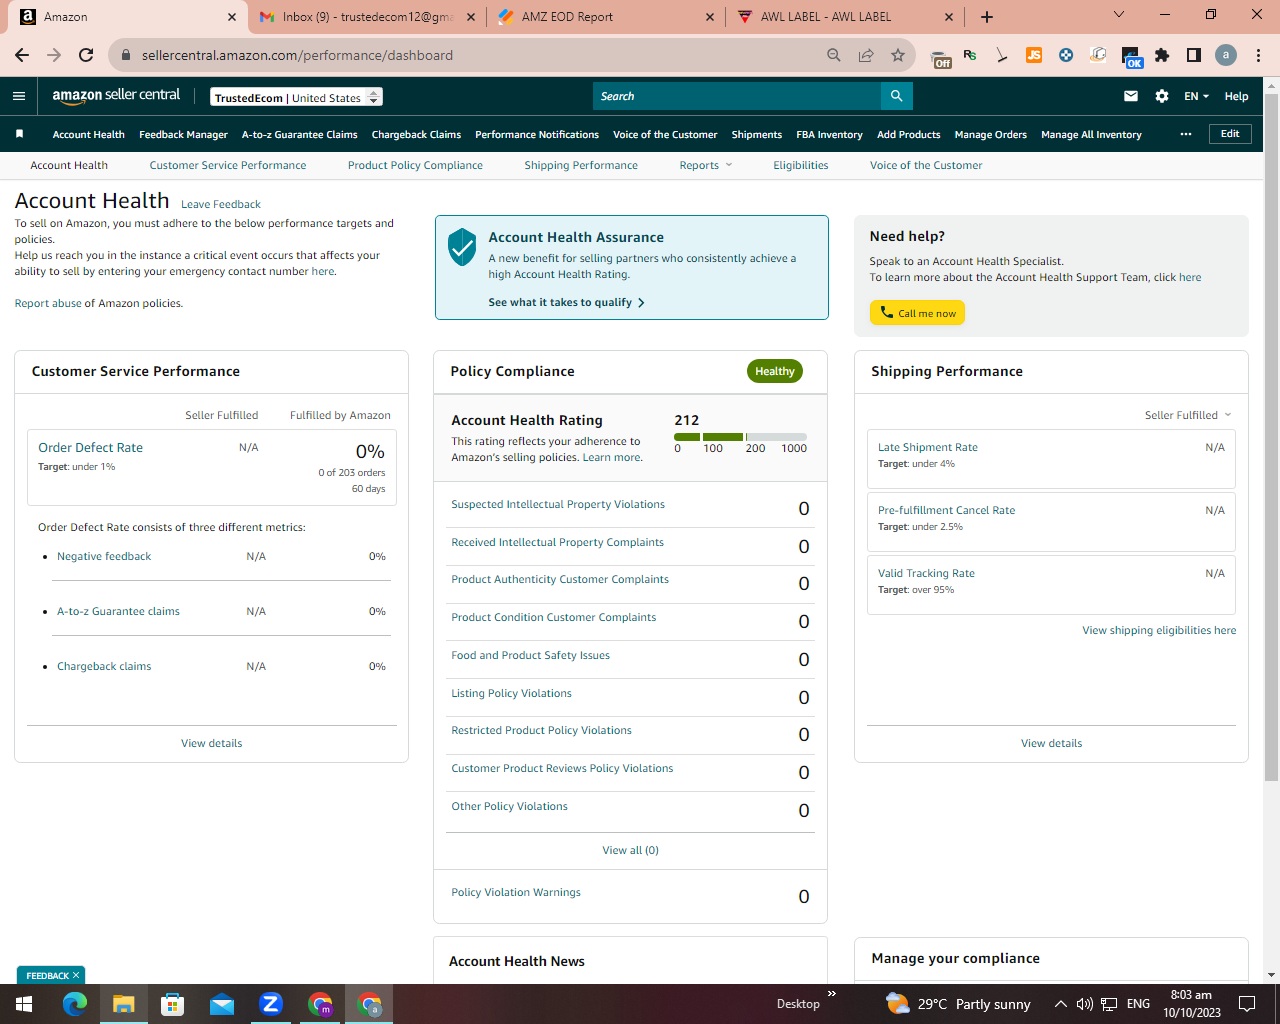
Task: Open the TrustedEcom United States marketplace switcher
Action: point(297,97)
